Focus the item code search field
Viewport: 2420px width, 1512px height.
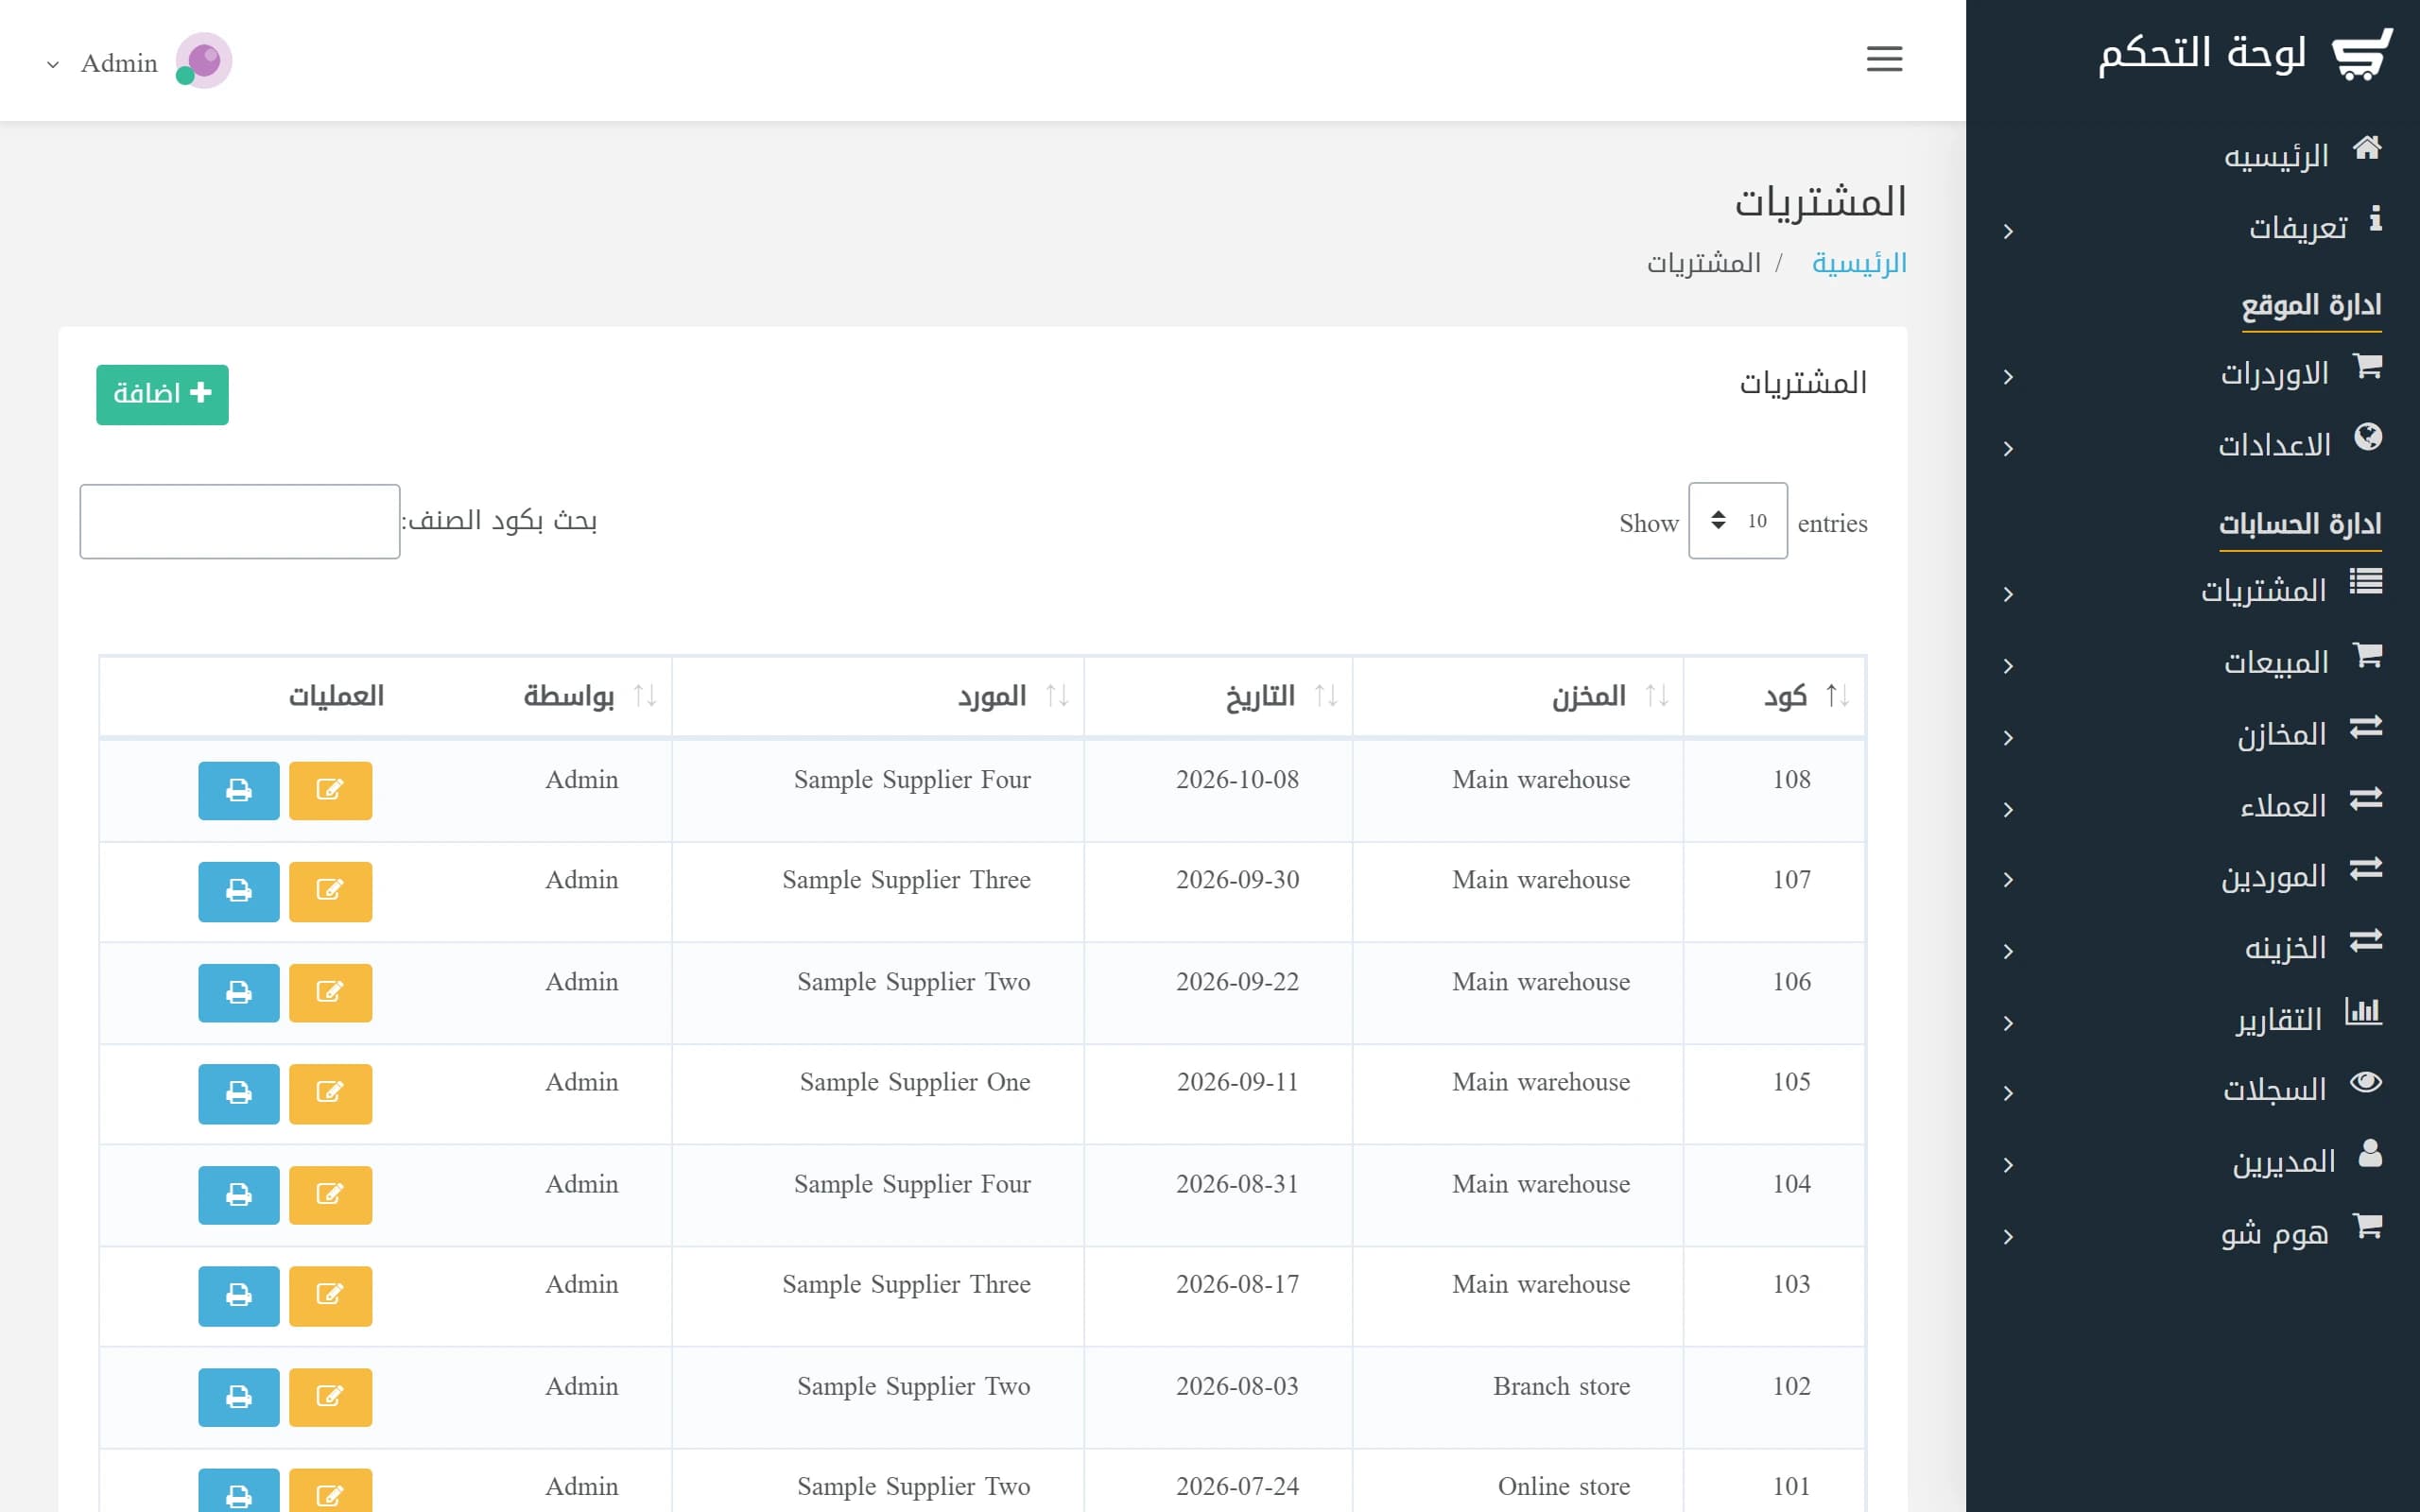240,521
